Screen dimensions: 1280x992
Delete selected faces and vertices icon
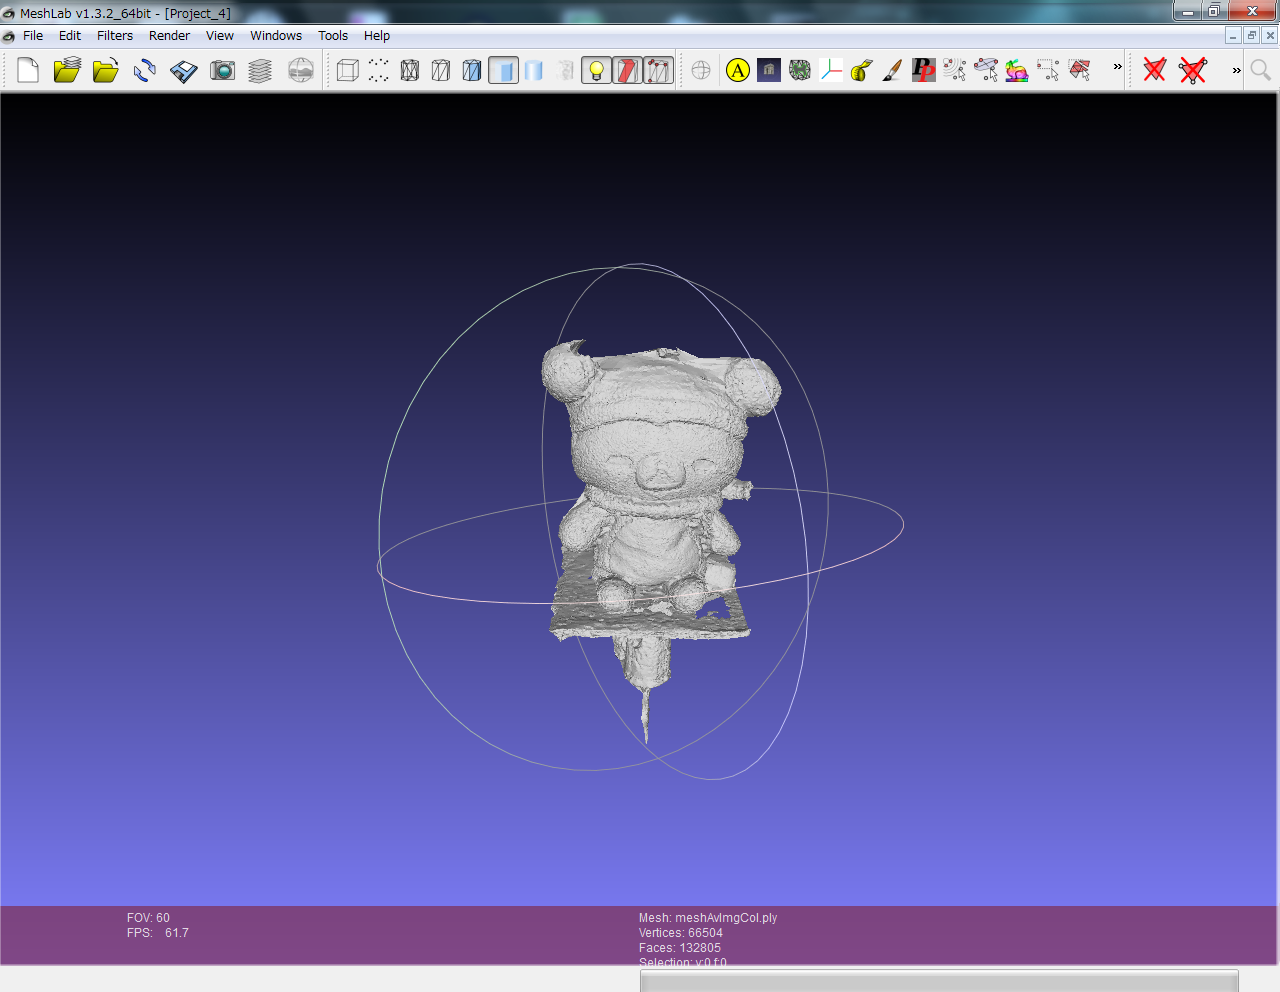(1193, 70)
